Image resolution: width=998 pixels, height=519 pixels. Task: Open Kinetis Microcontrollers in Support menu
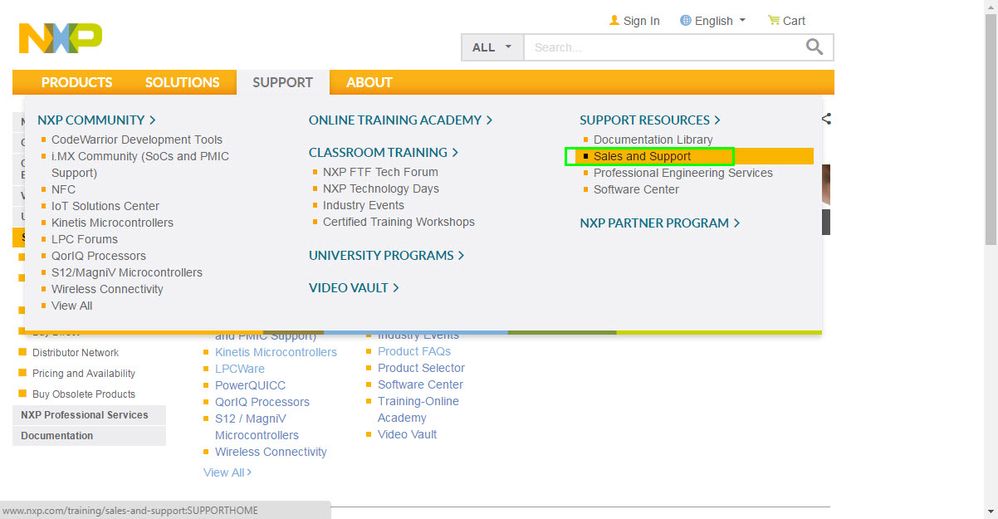pos(112,222)
